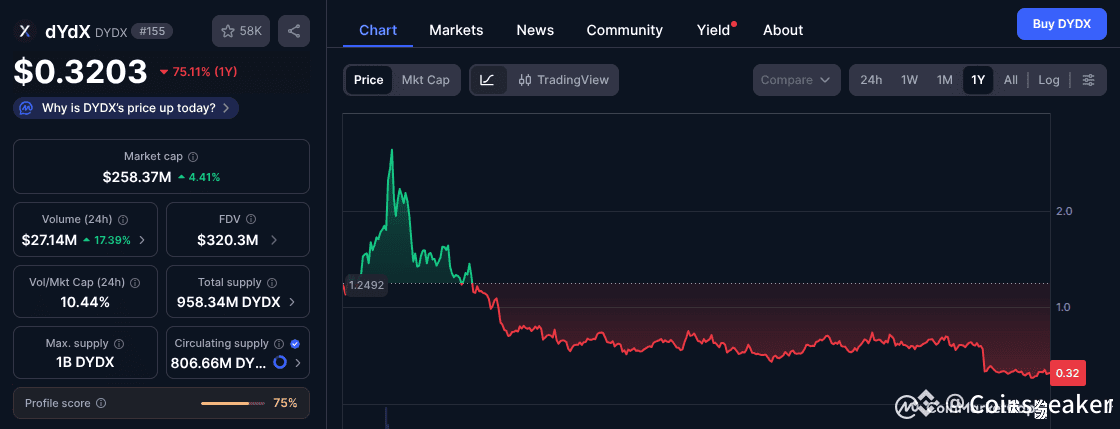
Task: Open the Community tab
Action: [624, 30]
